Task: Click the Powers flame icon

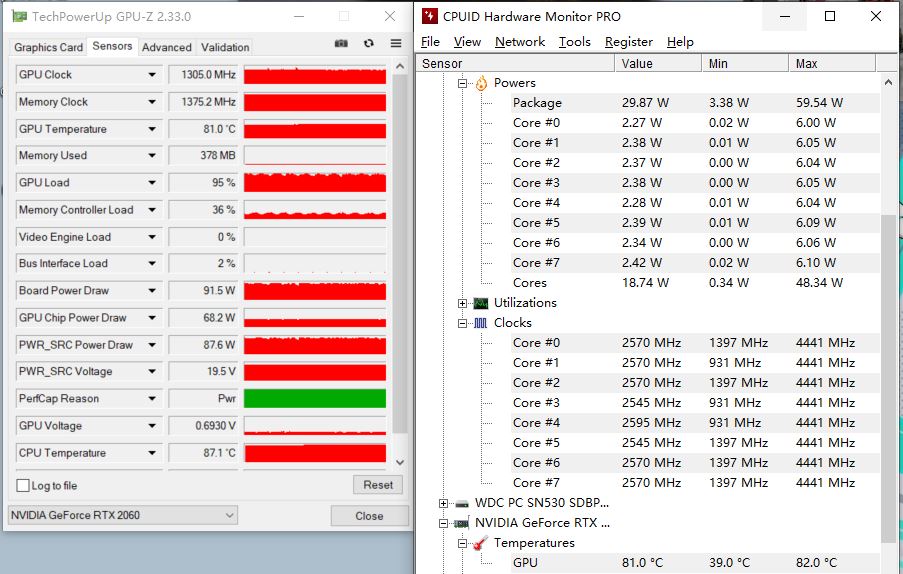Action: pos(481,83)
